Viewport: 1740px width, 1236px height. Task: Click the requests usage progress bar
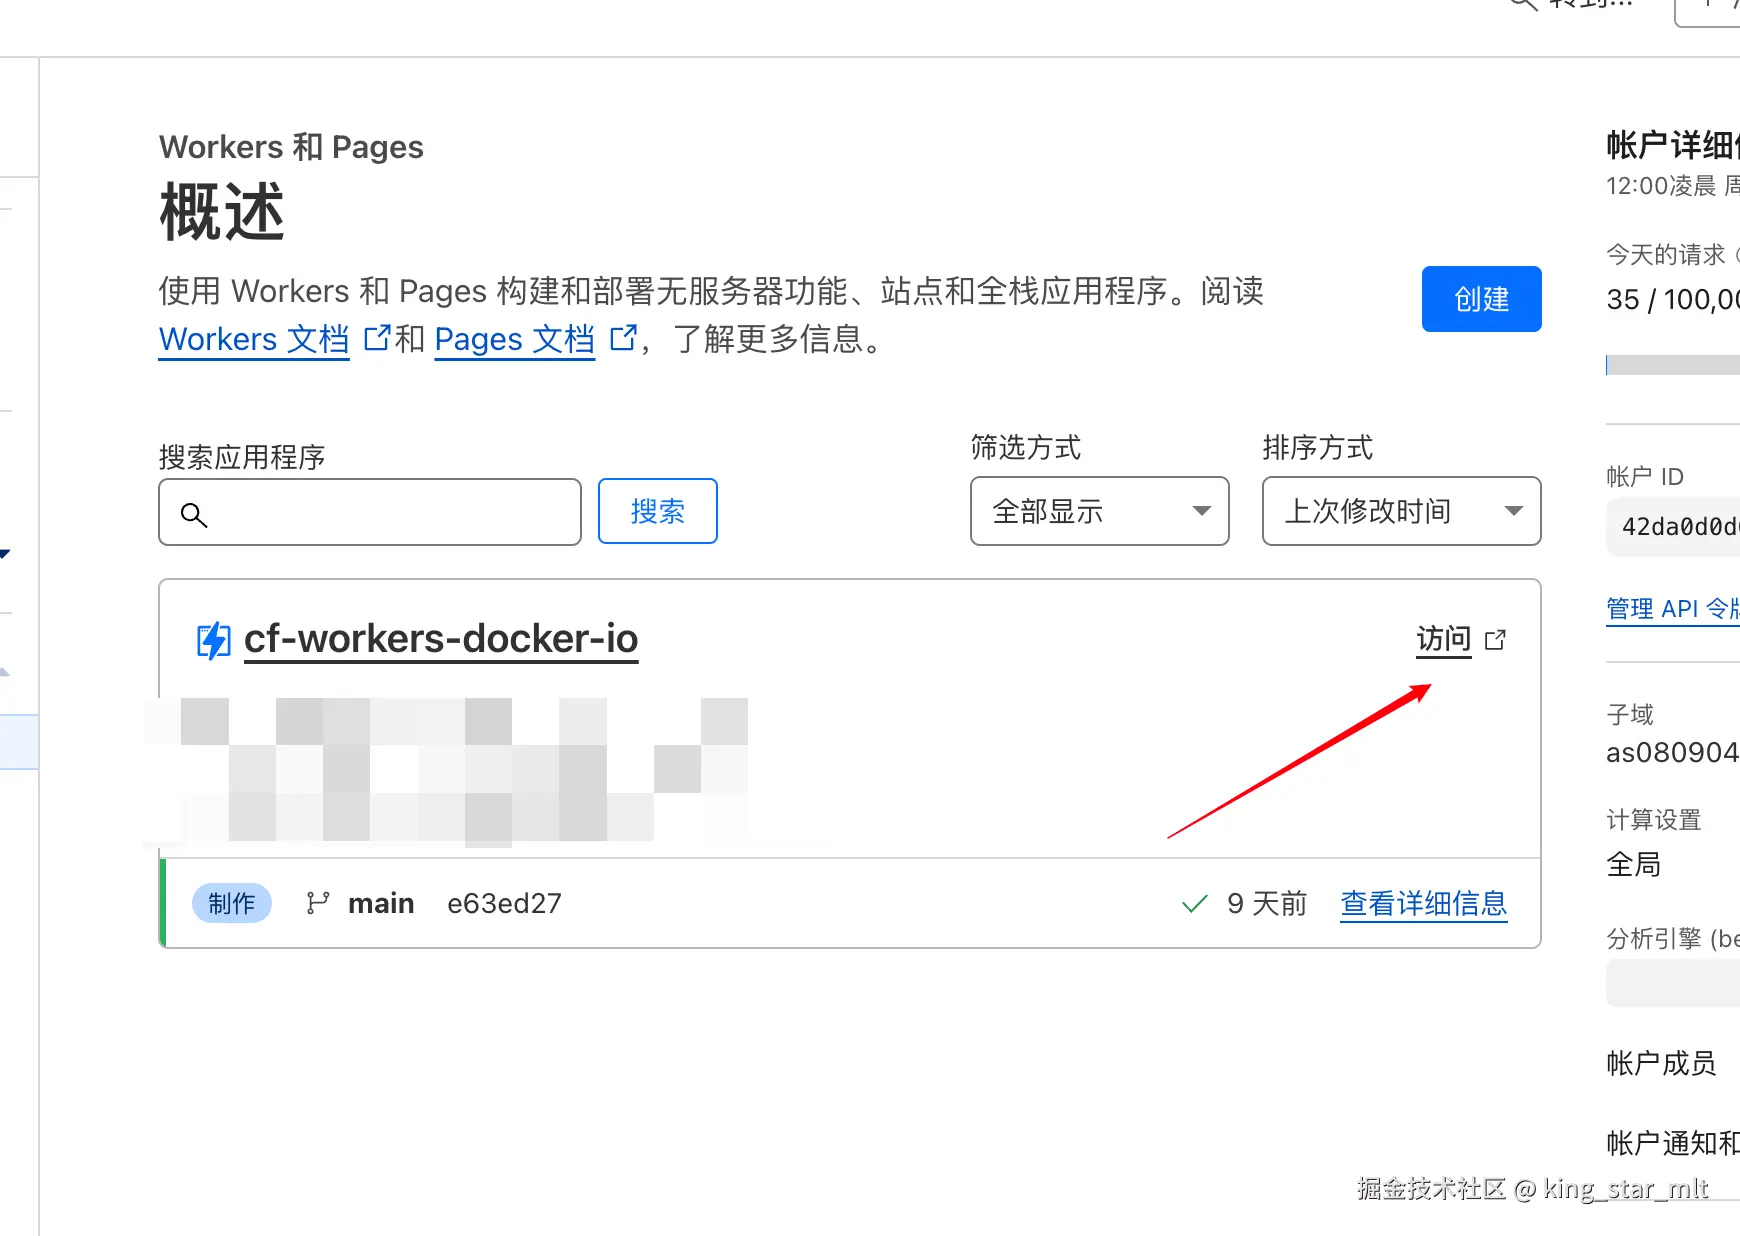click(1672, 365)
